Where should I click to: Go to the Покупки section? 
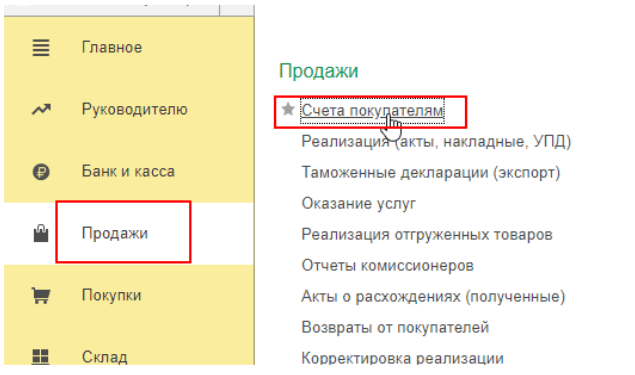(111, 295)
